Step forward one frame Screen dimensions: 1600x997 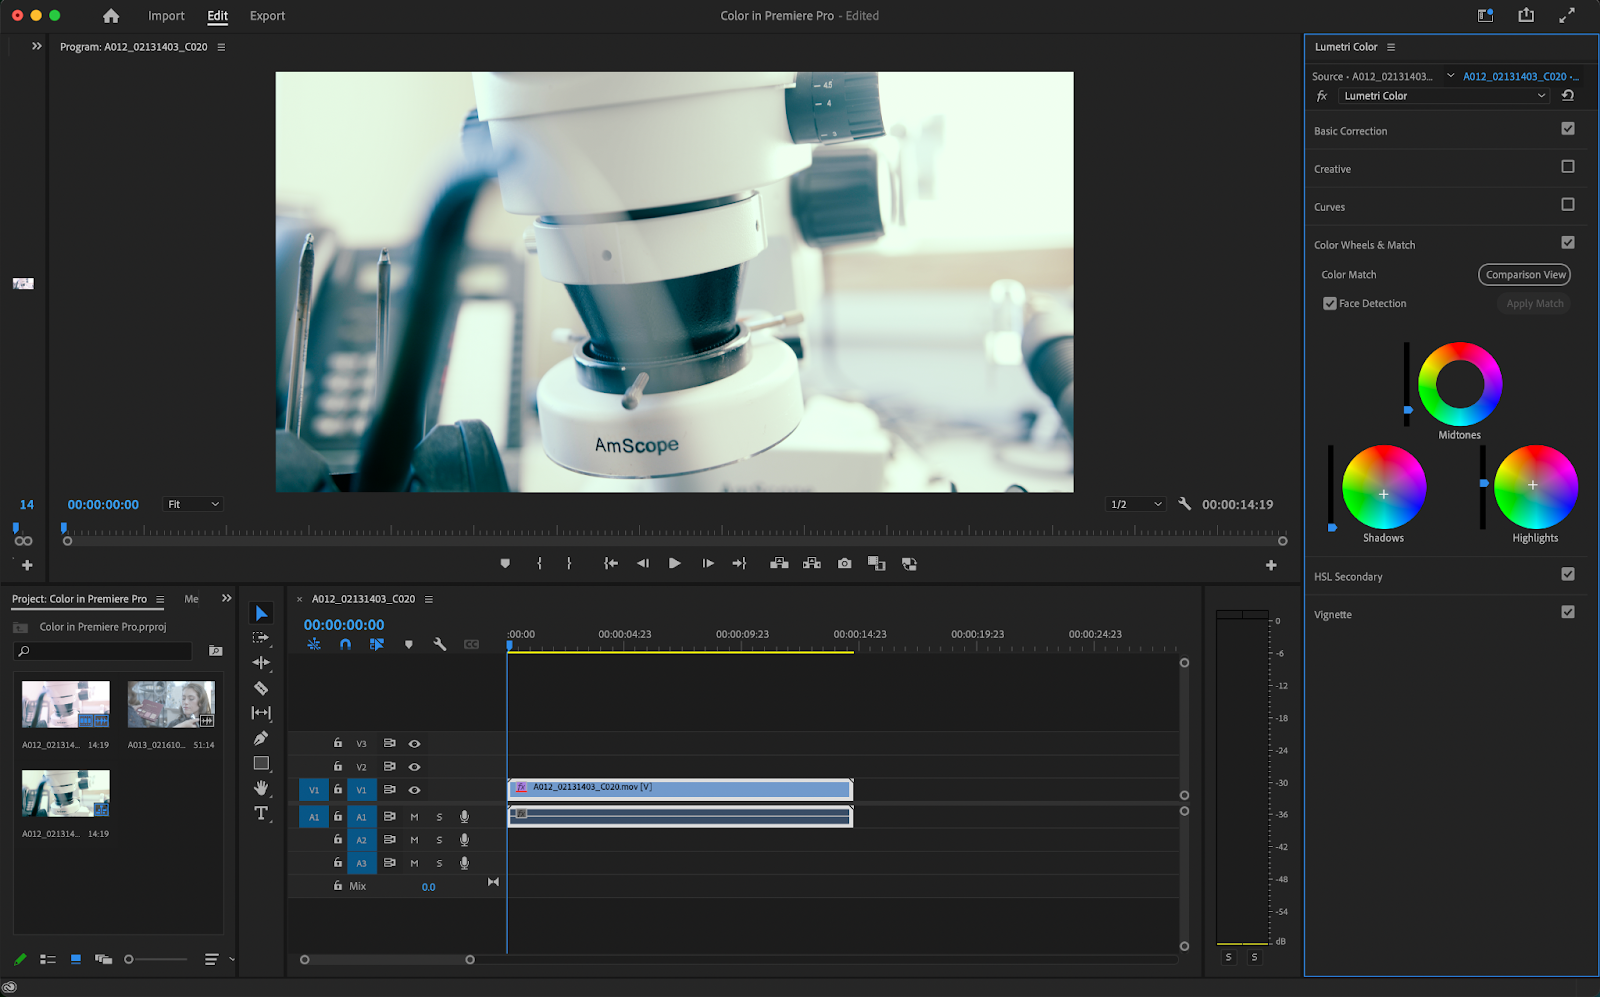(x=708, y=564)
